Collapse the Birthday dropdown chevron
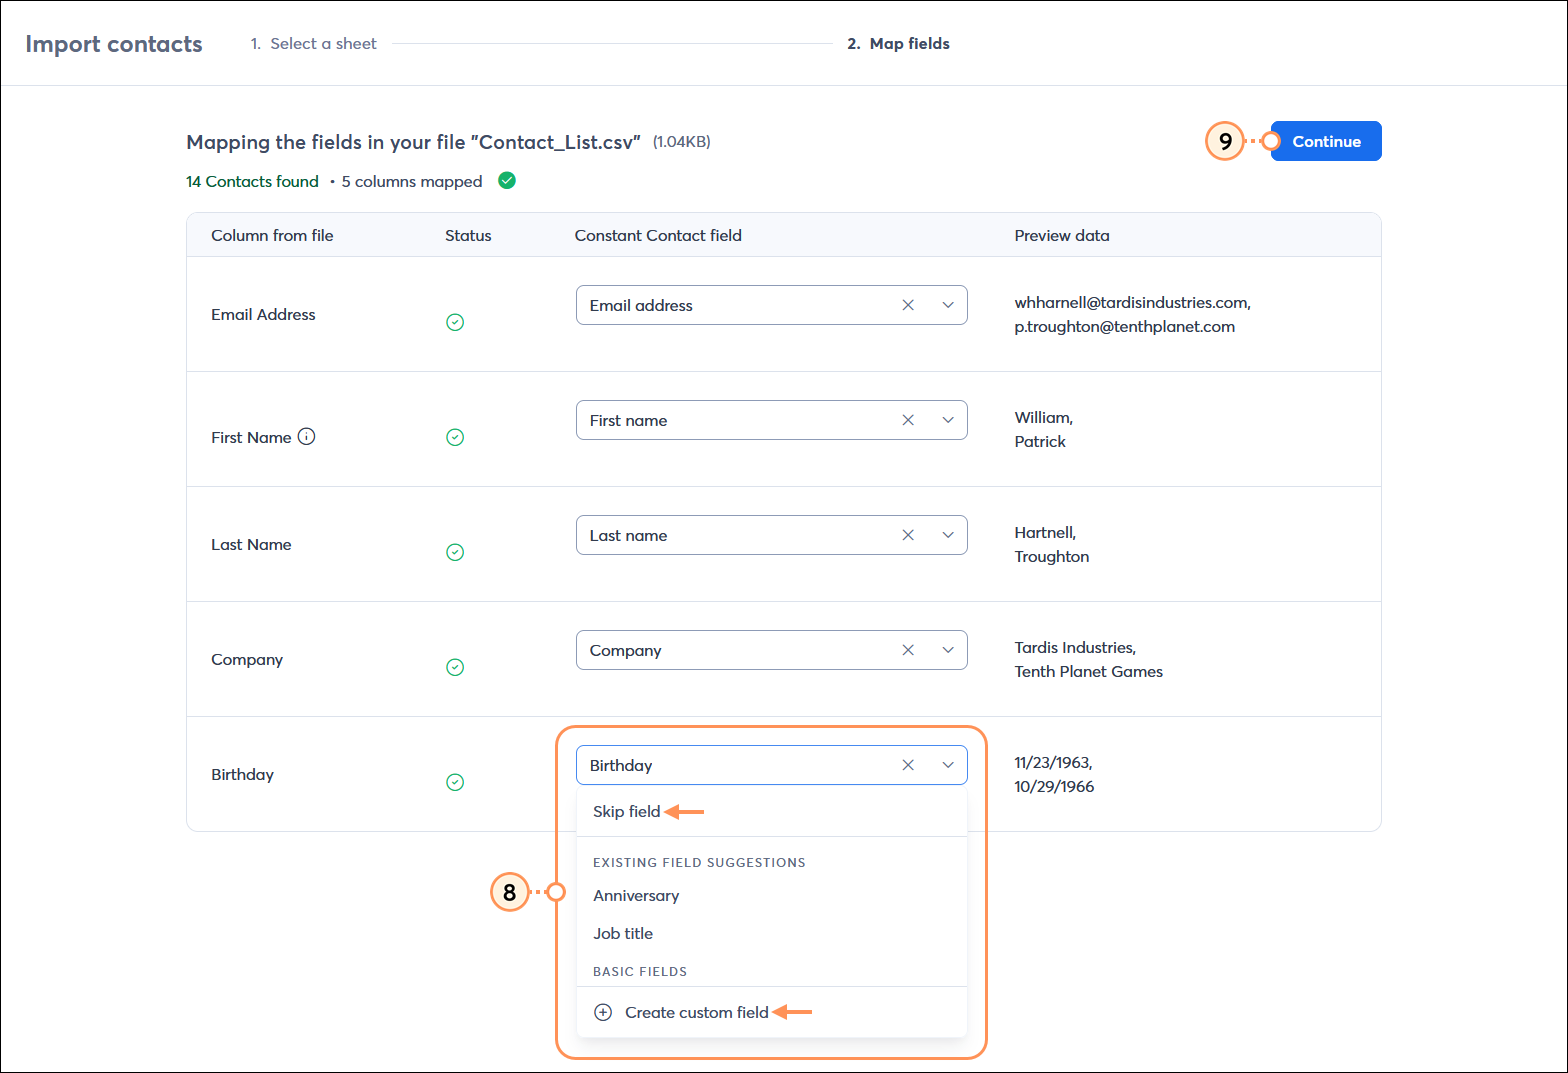This screenshot has width=1568, height=1073. pyautogui.click(x=948, y=765)
